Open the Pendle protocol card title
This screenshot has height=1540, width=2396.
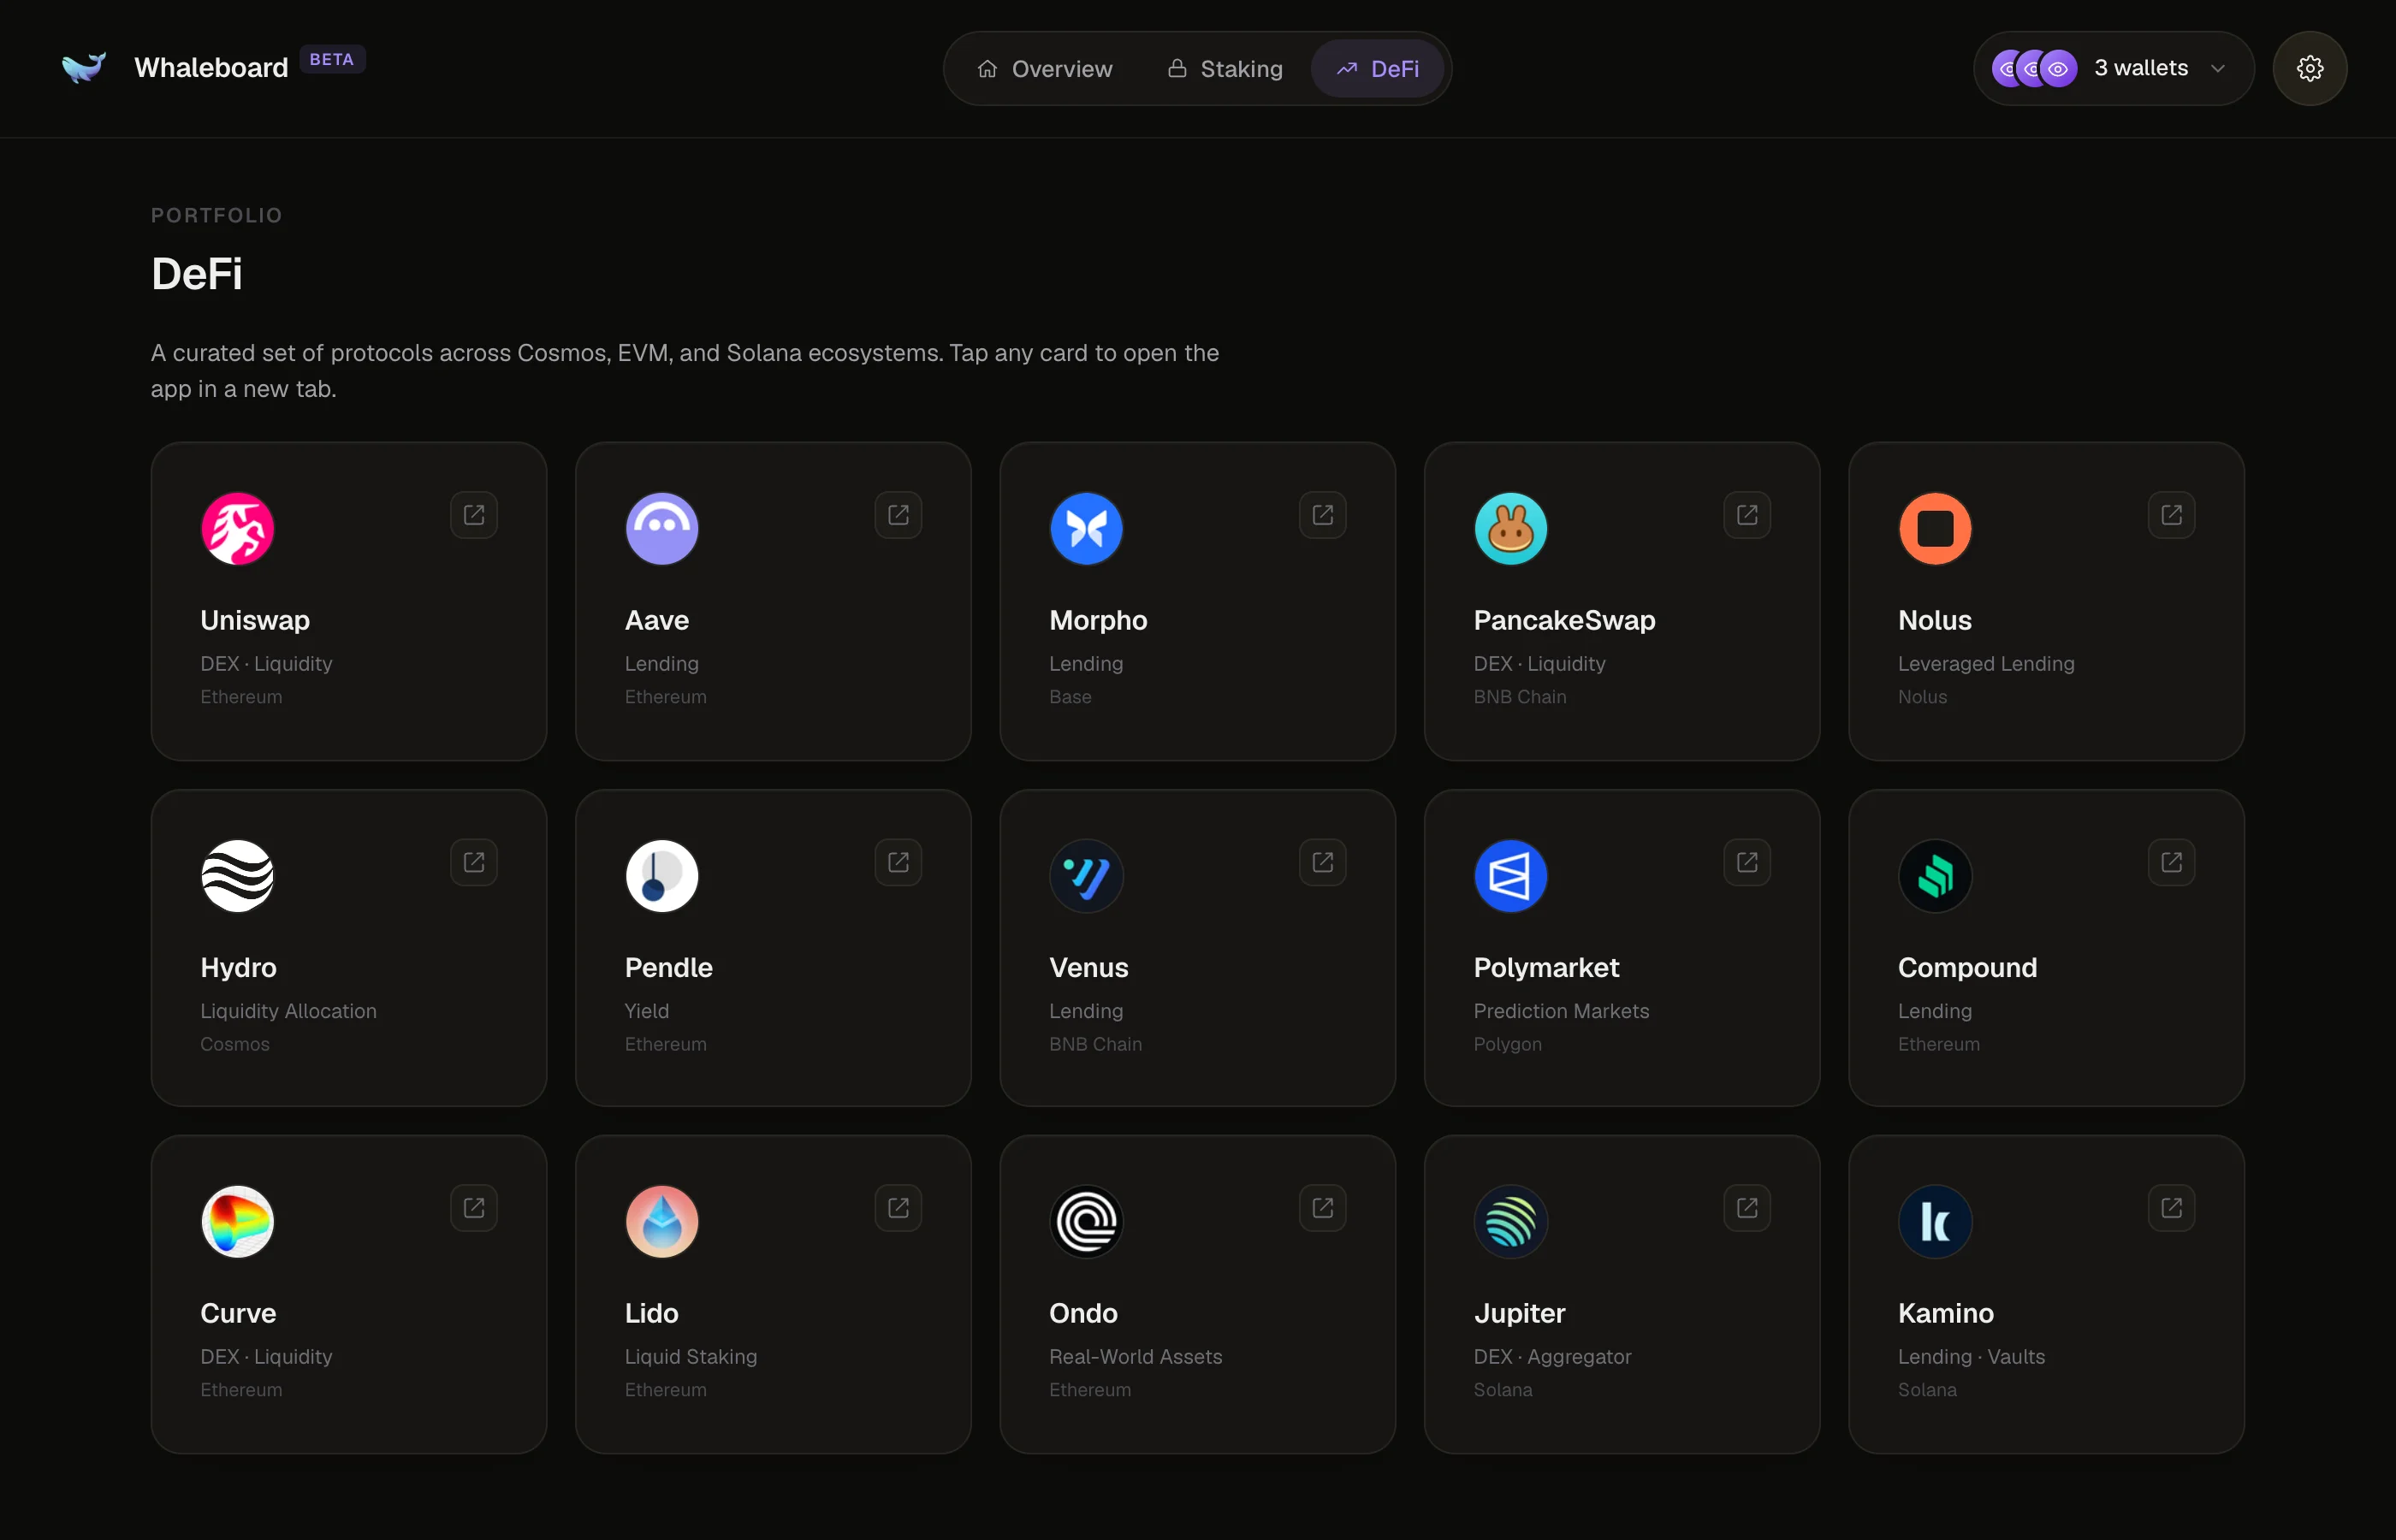pos(668,967)
